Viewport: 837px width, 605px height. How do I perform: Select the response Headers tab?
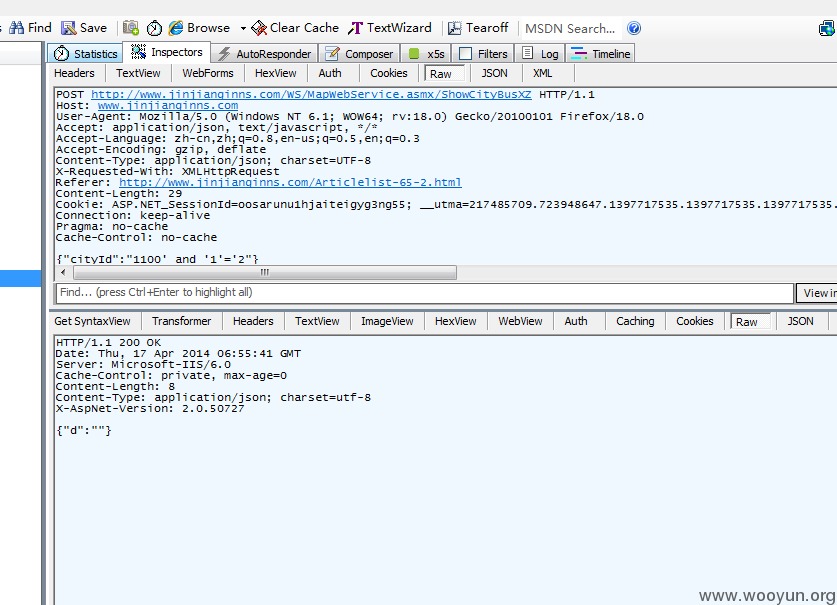(253, 321)
